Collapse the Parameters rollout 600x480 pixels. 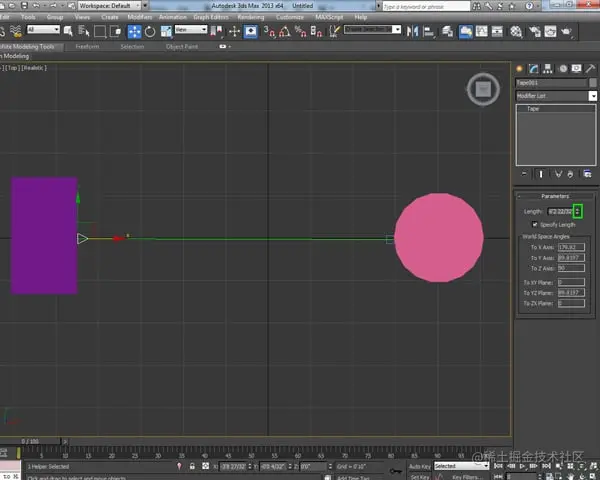[555, 196]
